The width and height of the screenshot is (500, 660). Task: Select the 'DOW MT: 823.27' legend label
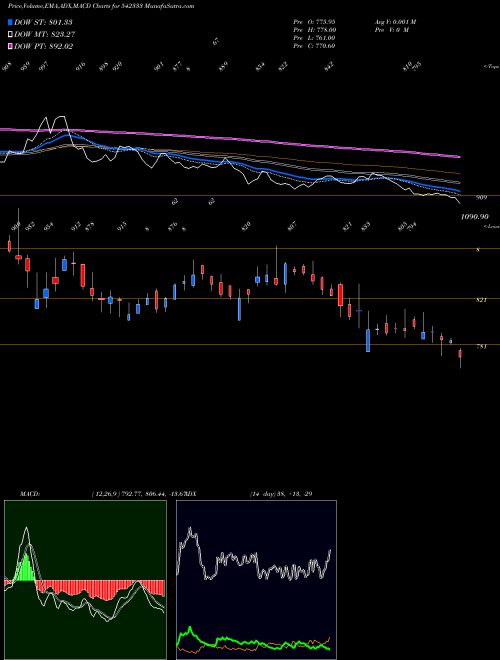tap(45, 34)
